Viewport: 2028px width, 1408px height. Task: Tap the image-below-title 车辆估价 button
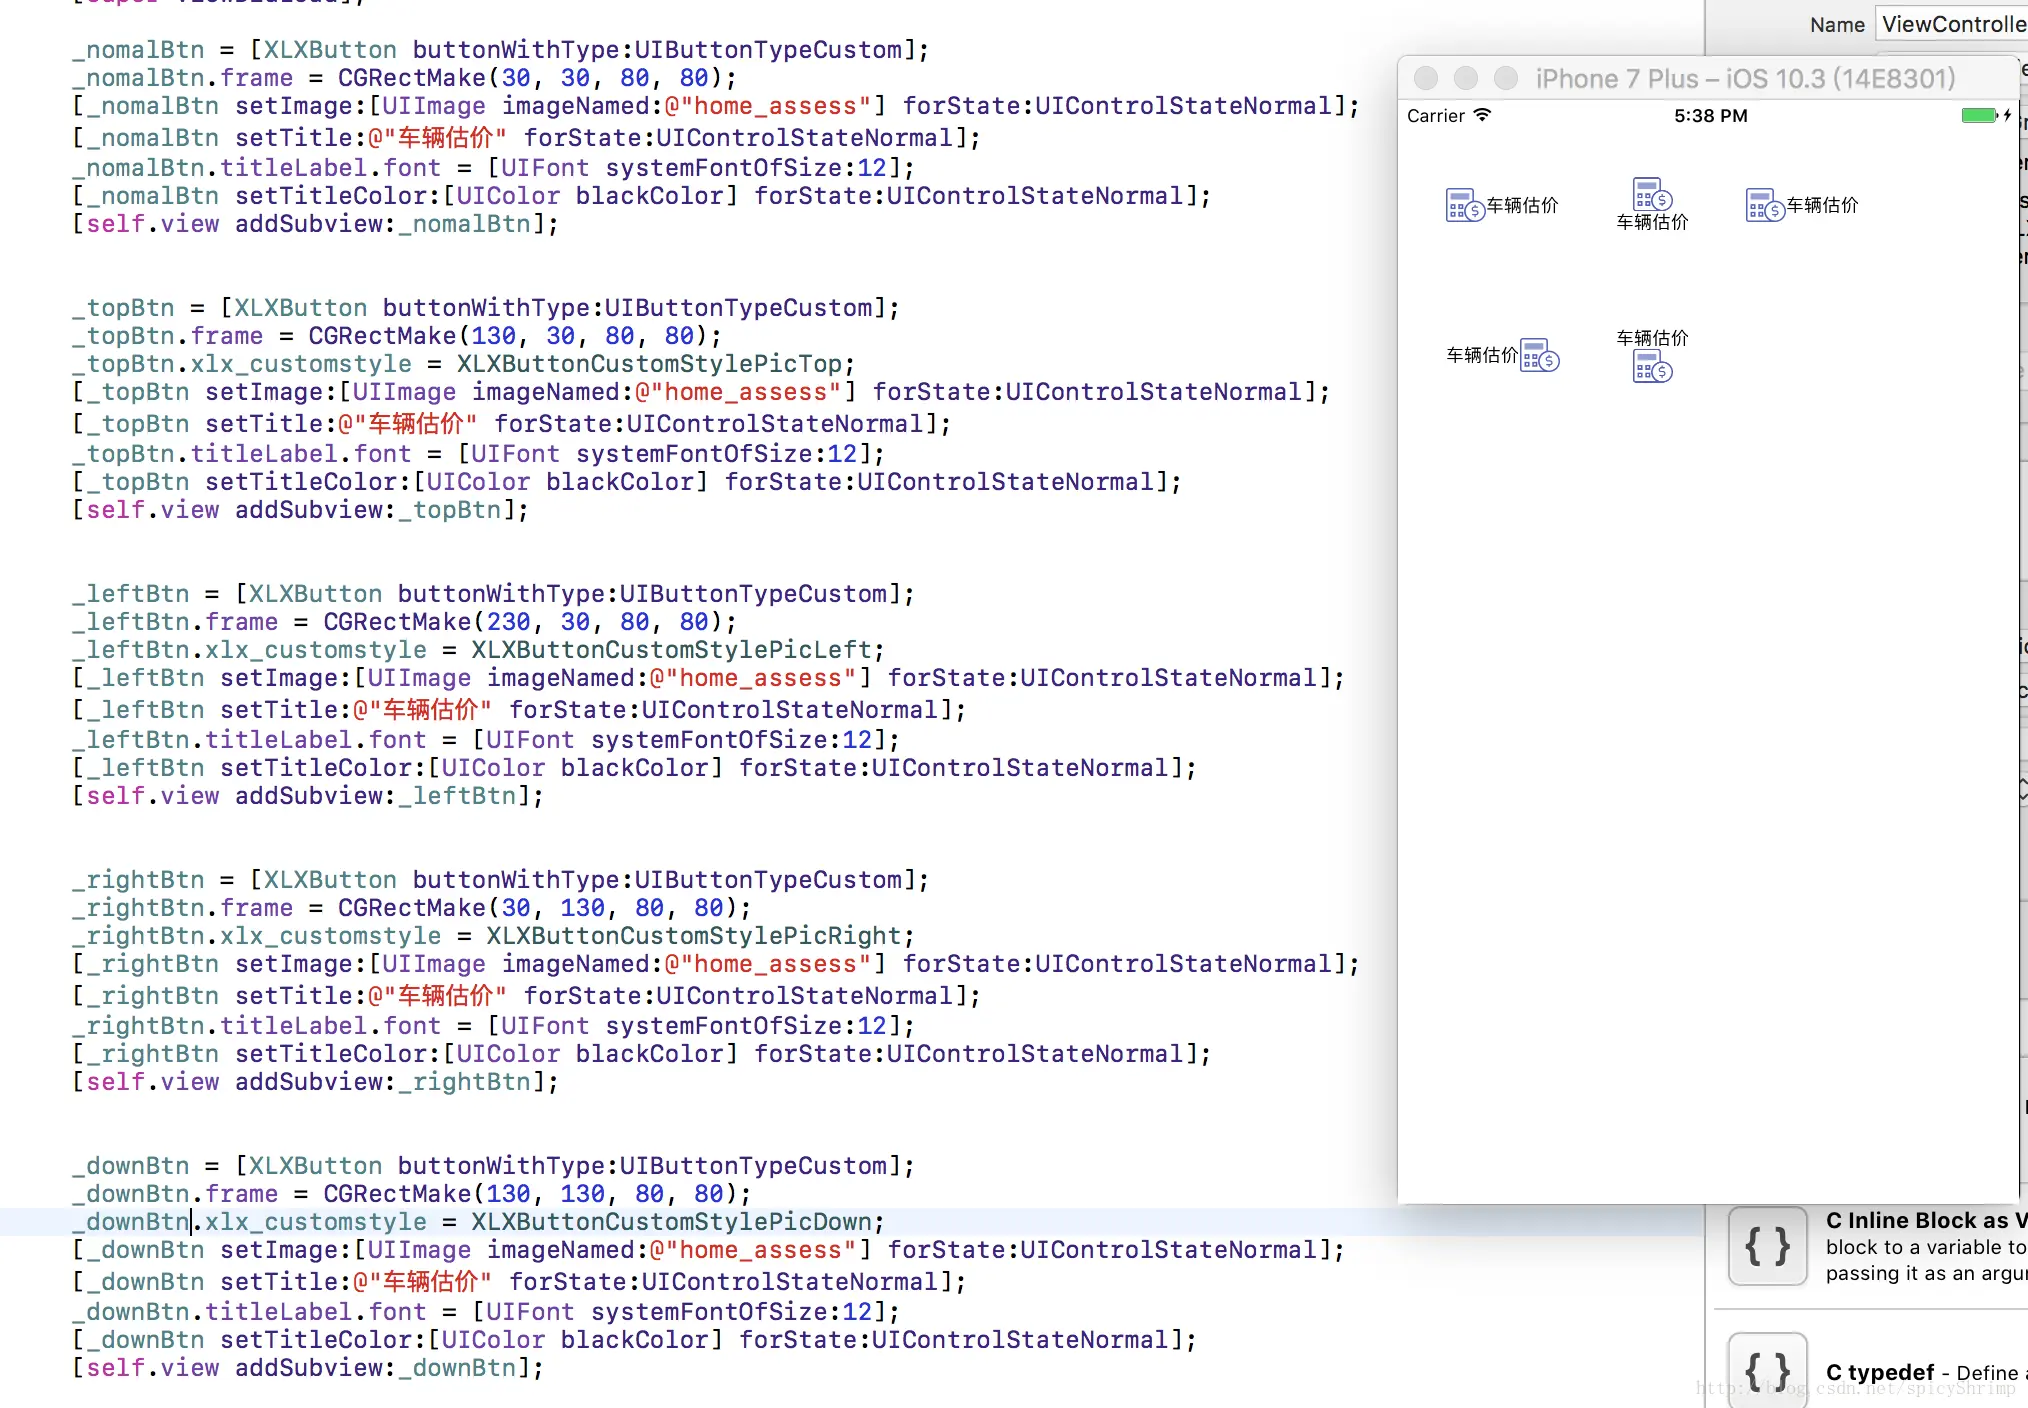(x=1652, y=355)
